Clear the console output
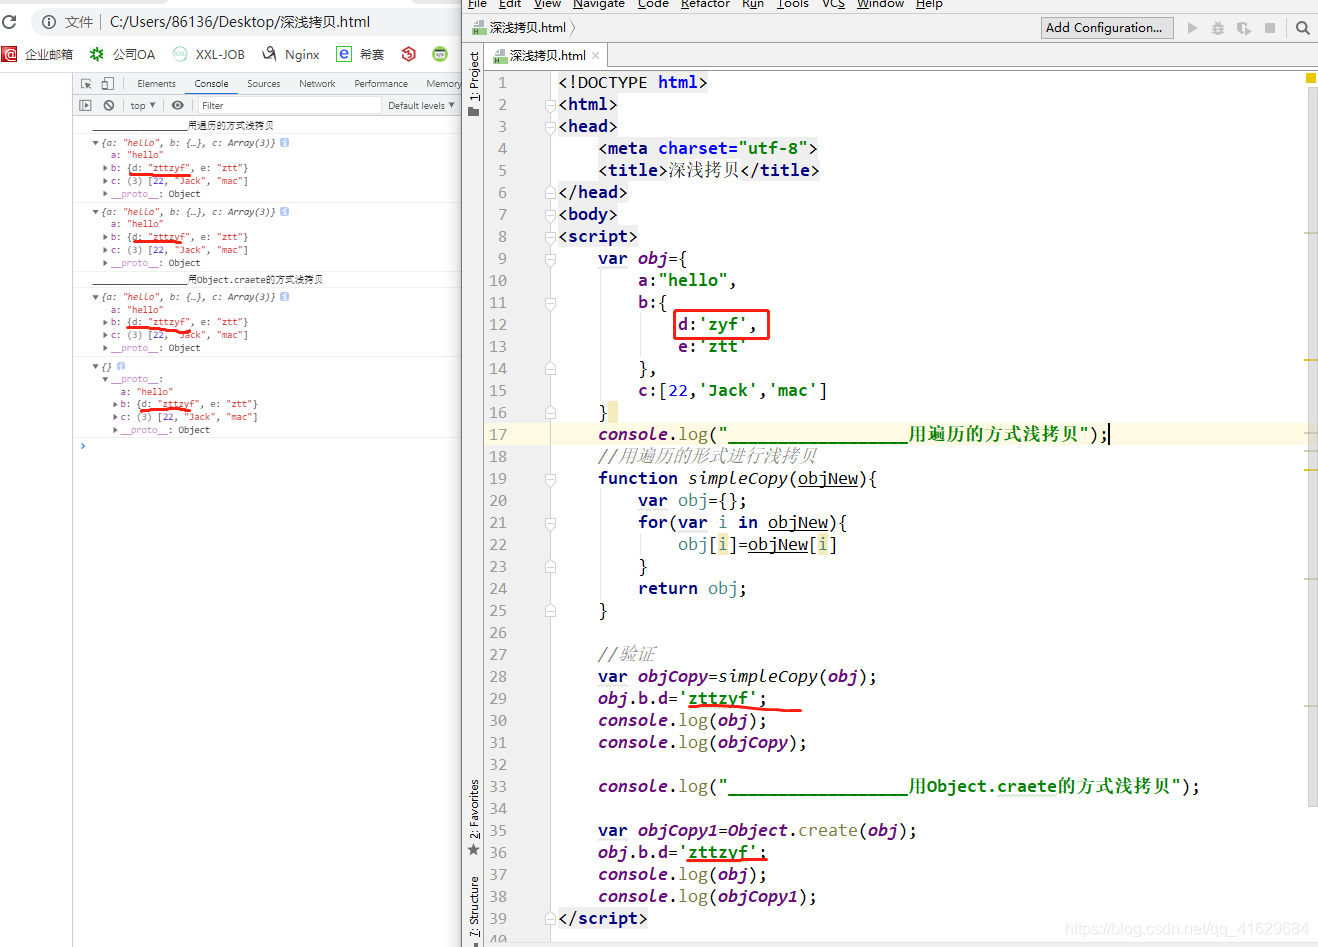 109,105
